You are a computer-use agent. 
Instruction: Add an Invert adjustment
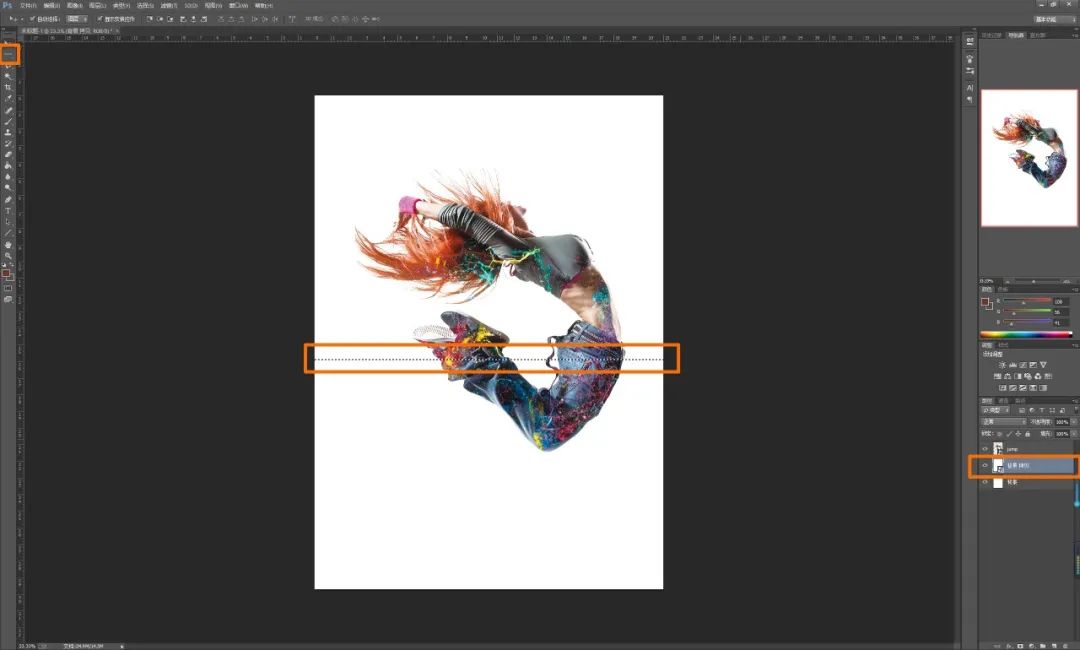(1003, 388)
